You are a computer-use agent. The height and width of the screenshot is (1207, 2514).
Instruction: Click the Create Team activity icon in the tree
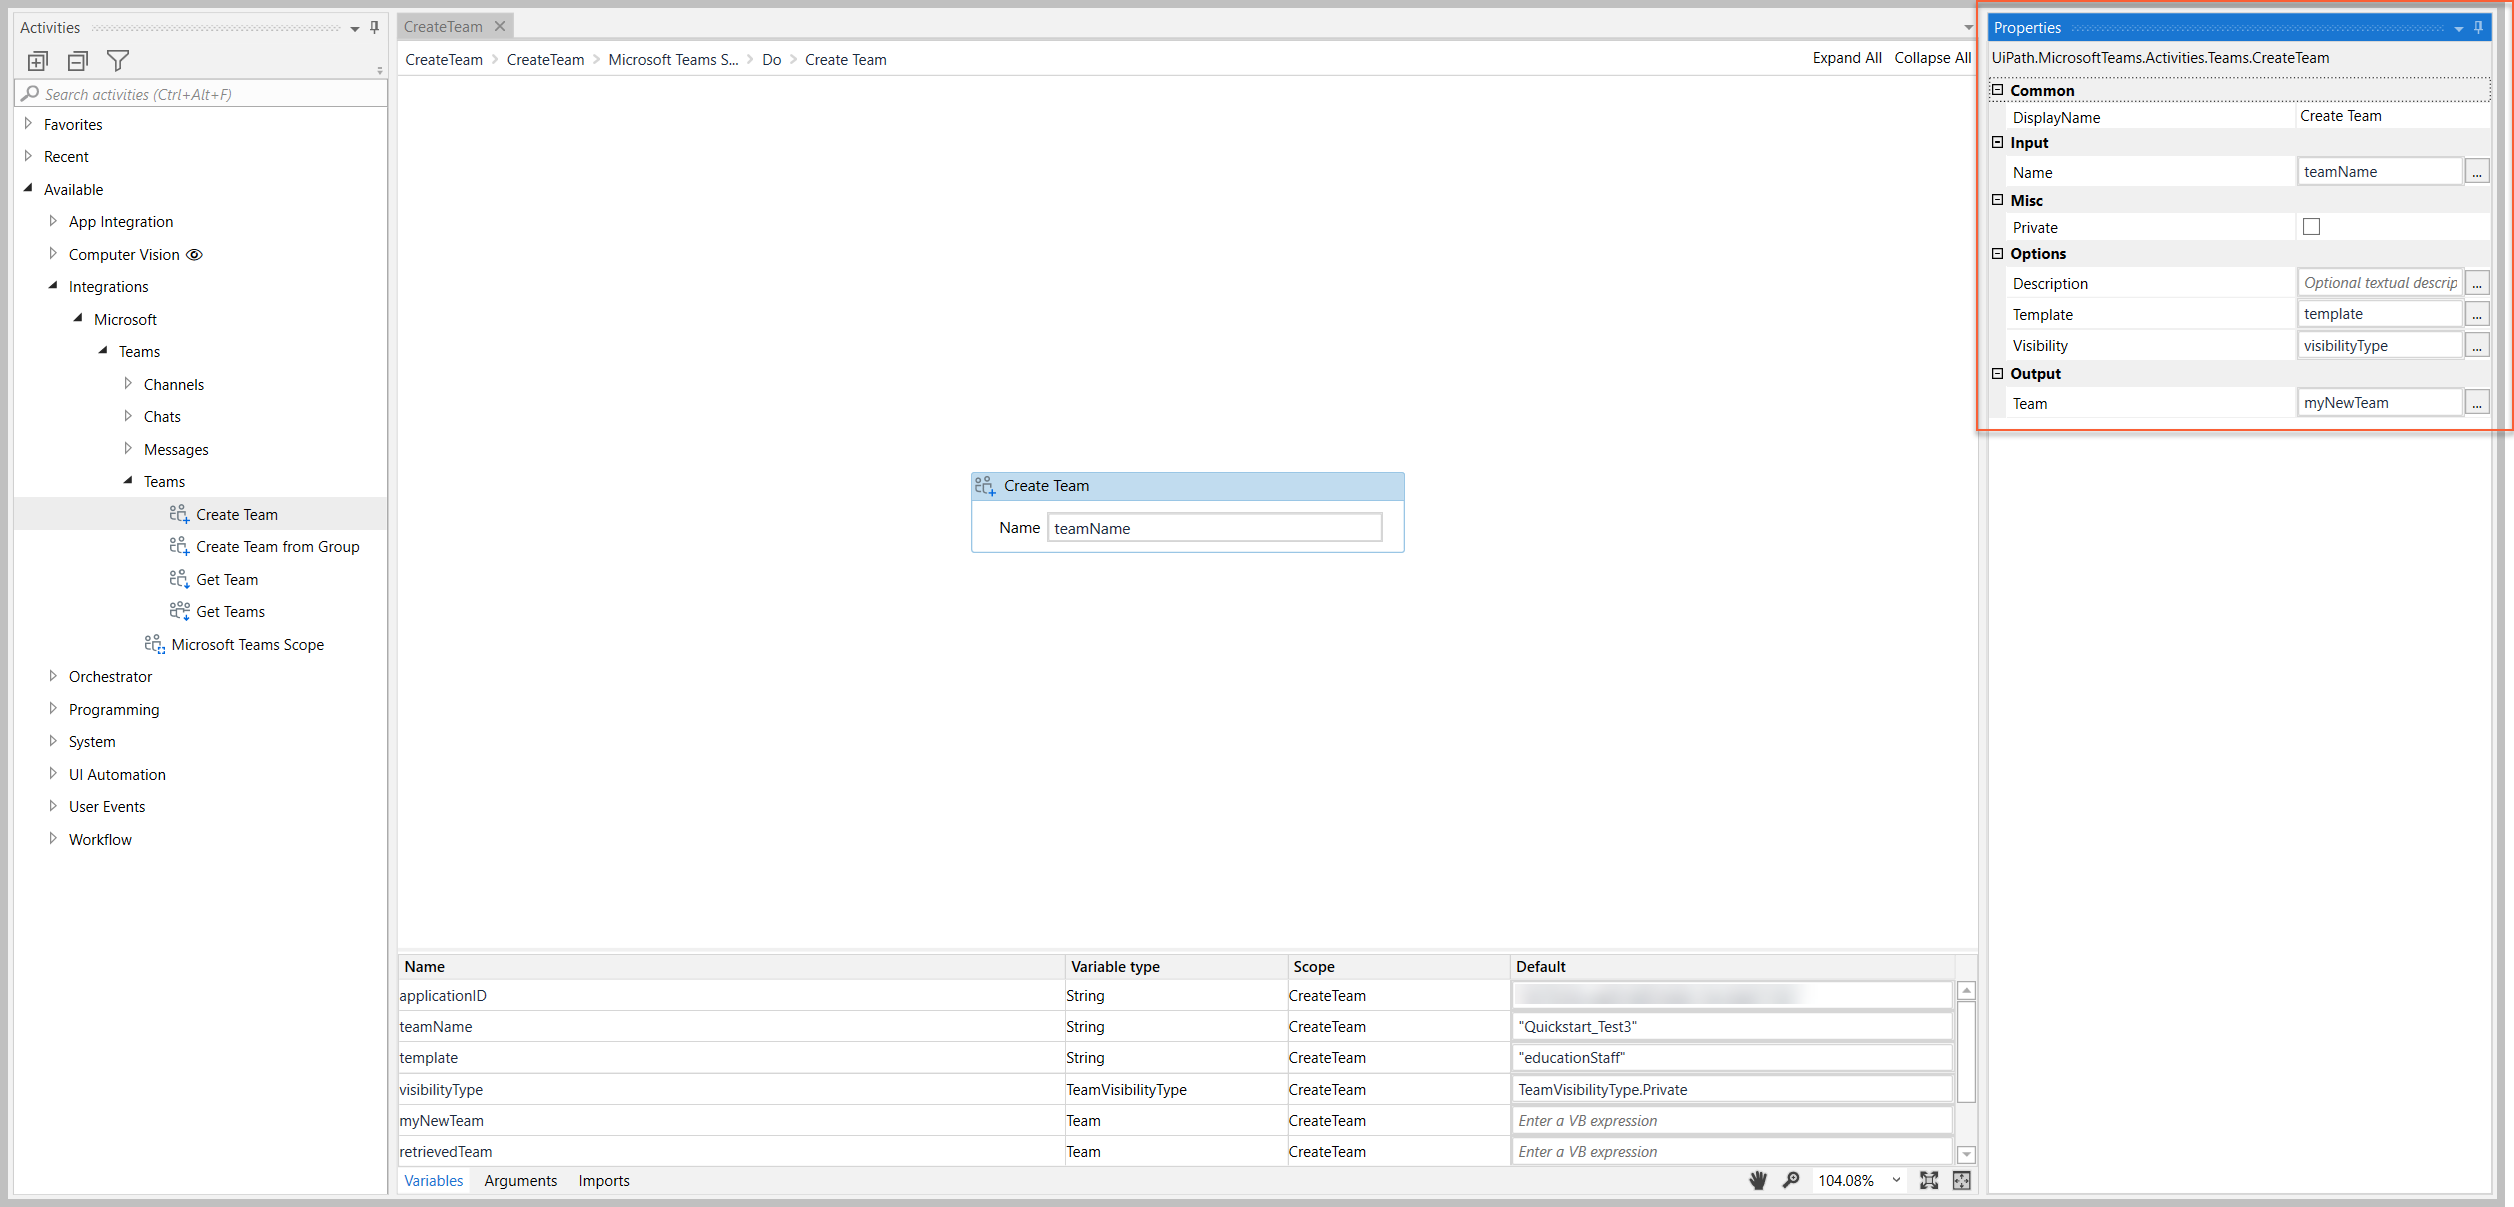pos(180,513)
